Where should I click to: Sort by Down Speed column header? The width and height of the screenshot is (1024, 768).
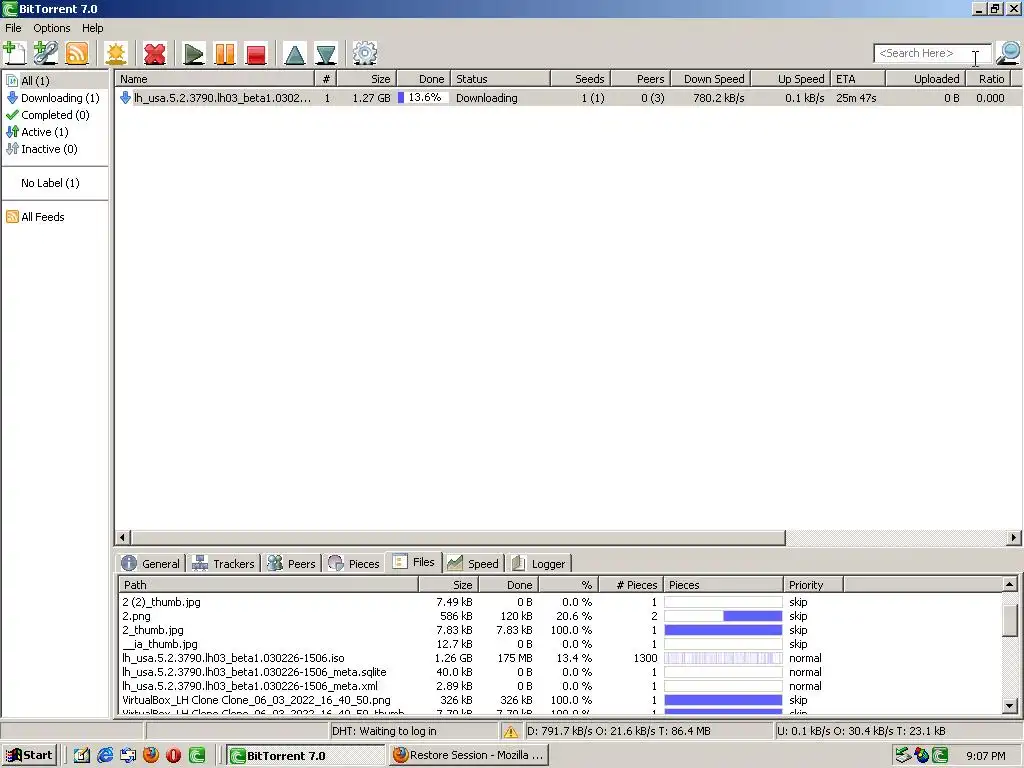pyautogui.click(x=711, y=79)
